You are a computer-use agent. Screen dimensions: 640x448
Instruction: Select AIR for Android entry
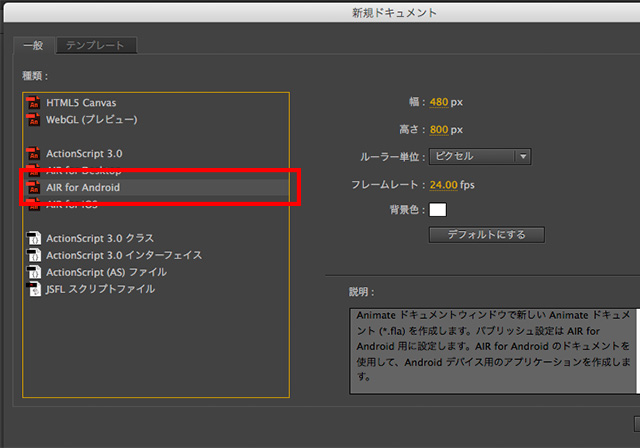pyautogui.click(x=156, y=188)
